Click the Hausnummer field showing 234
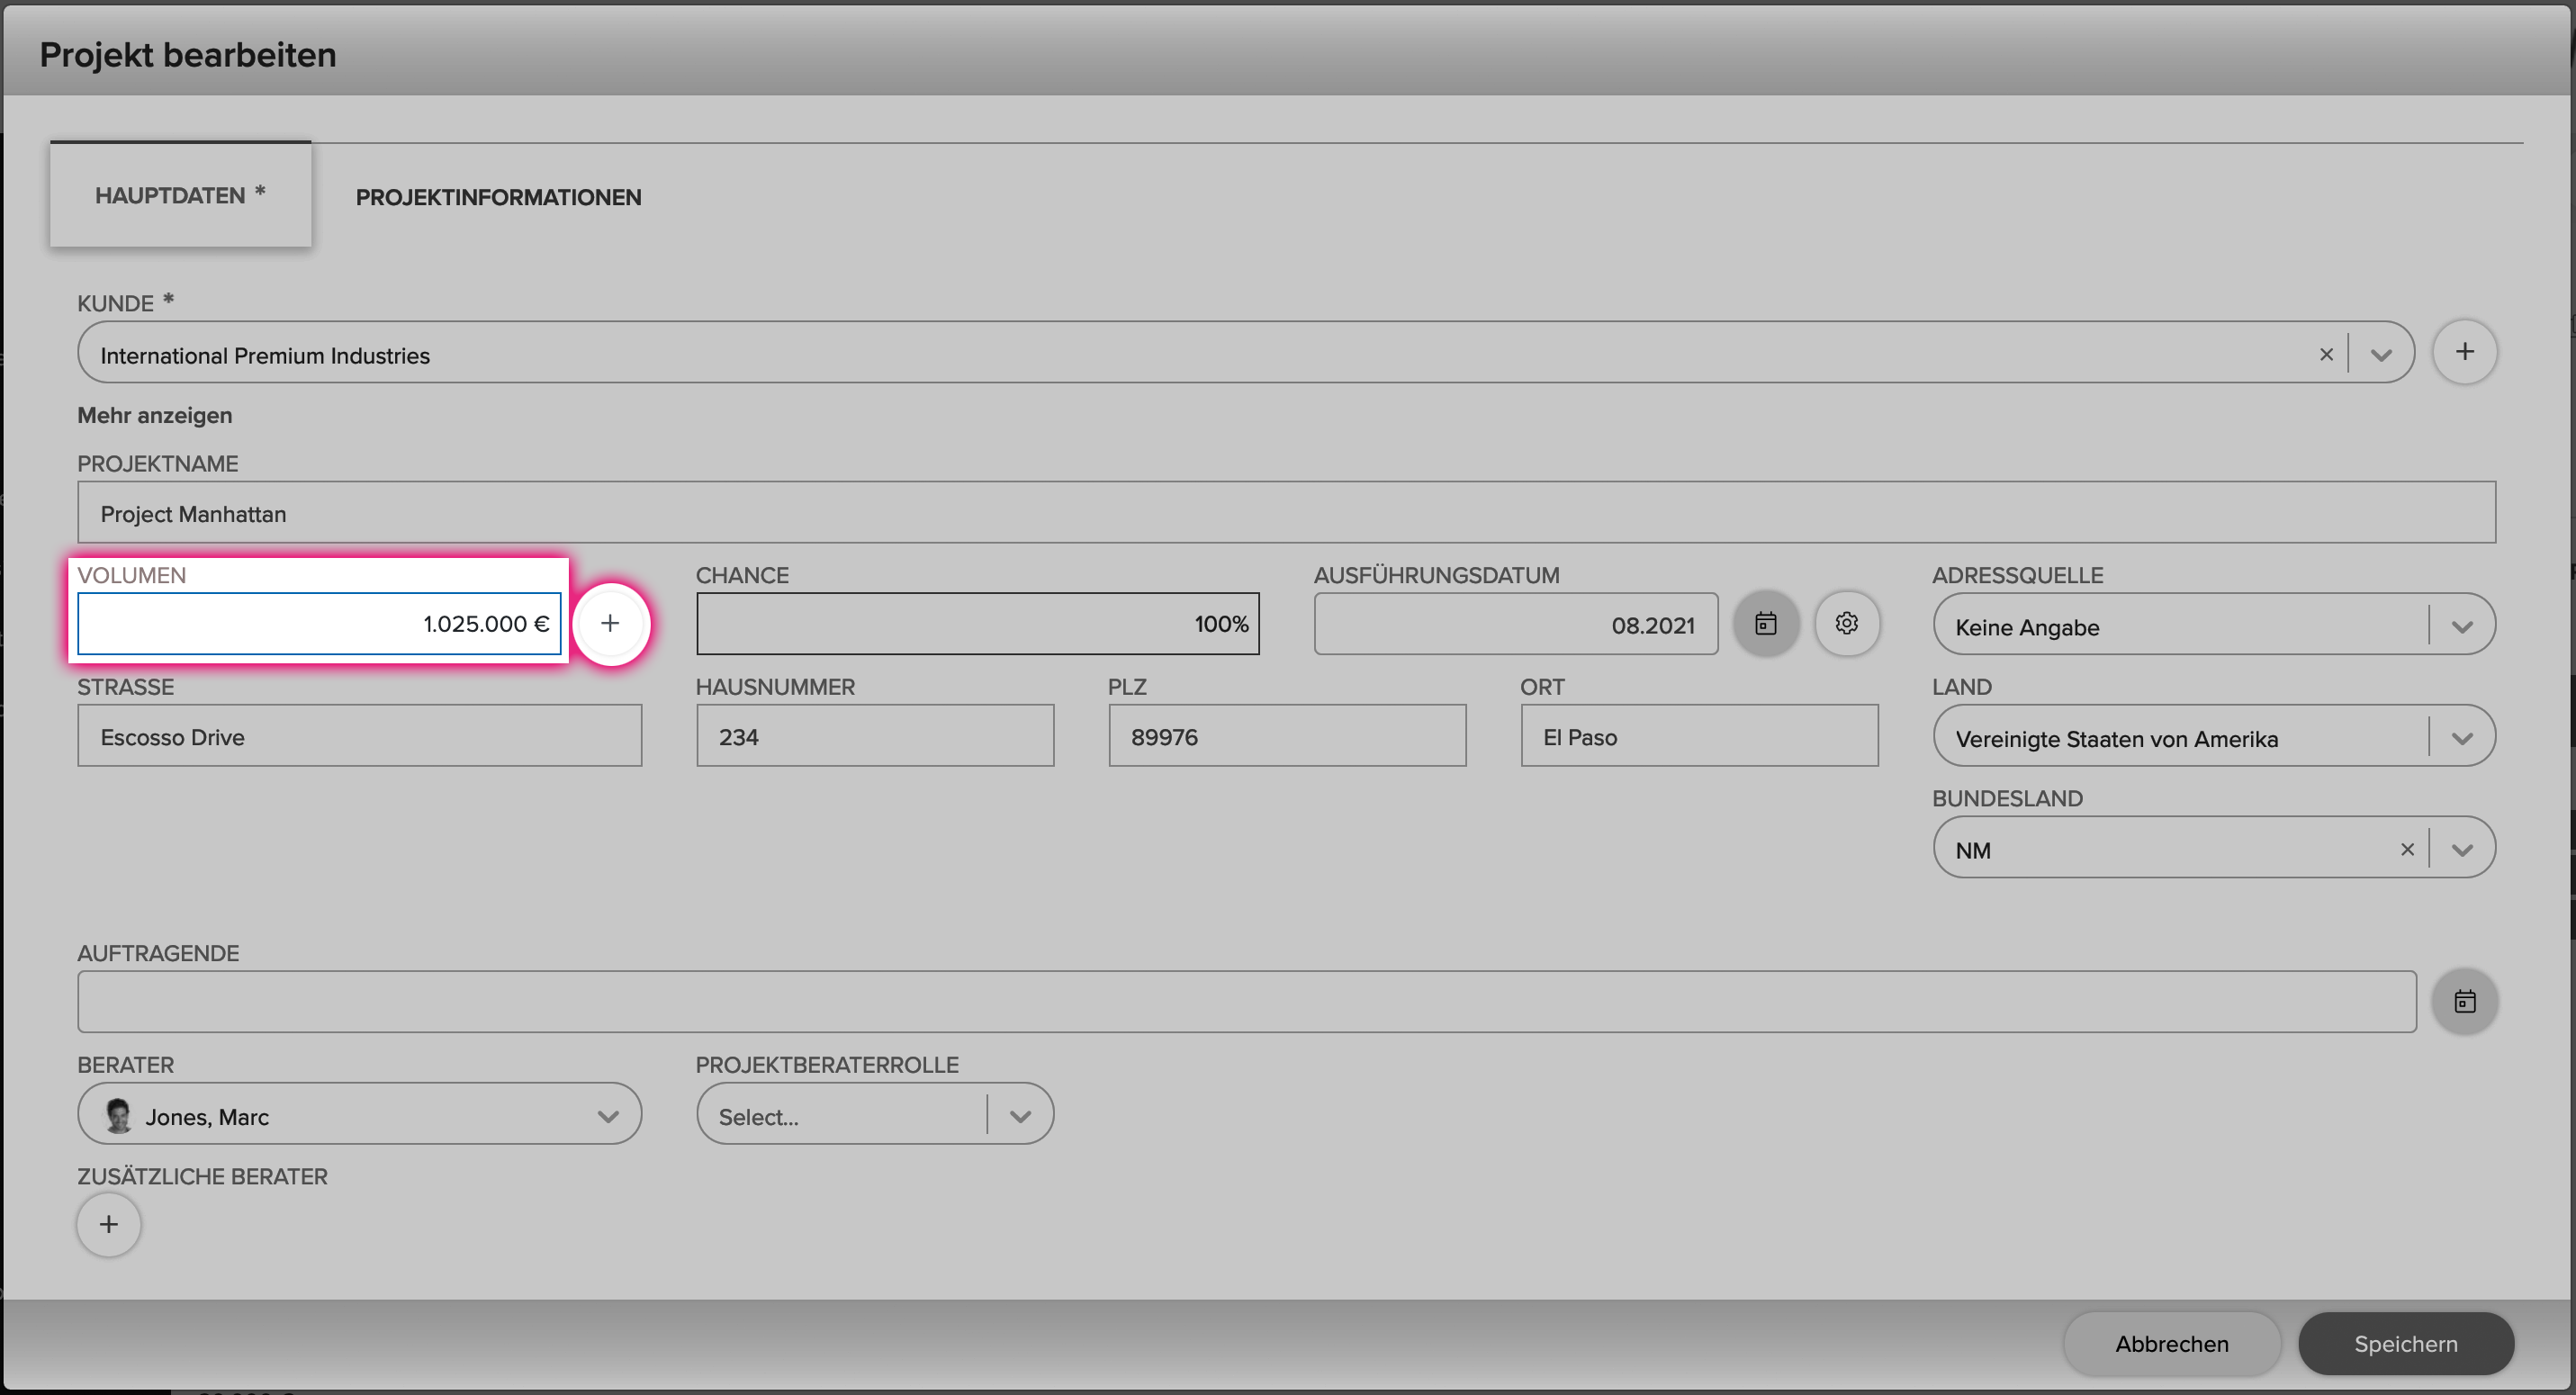Image resolution: width=2576 pixels, height=1395 pixels. pos(875,736)
